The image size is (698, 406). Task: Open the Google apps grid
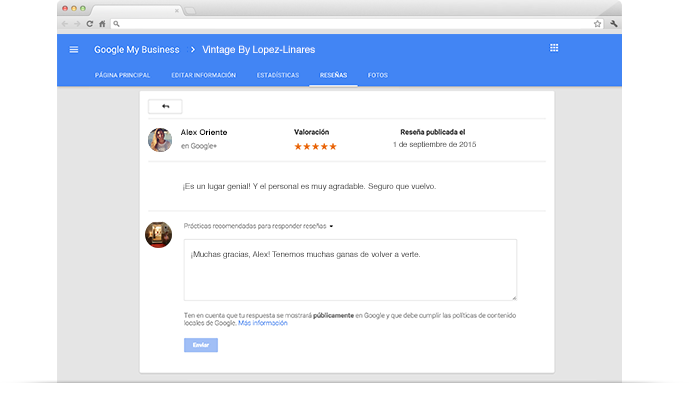554,48
